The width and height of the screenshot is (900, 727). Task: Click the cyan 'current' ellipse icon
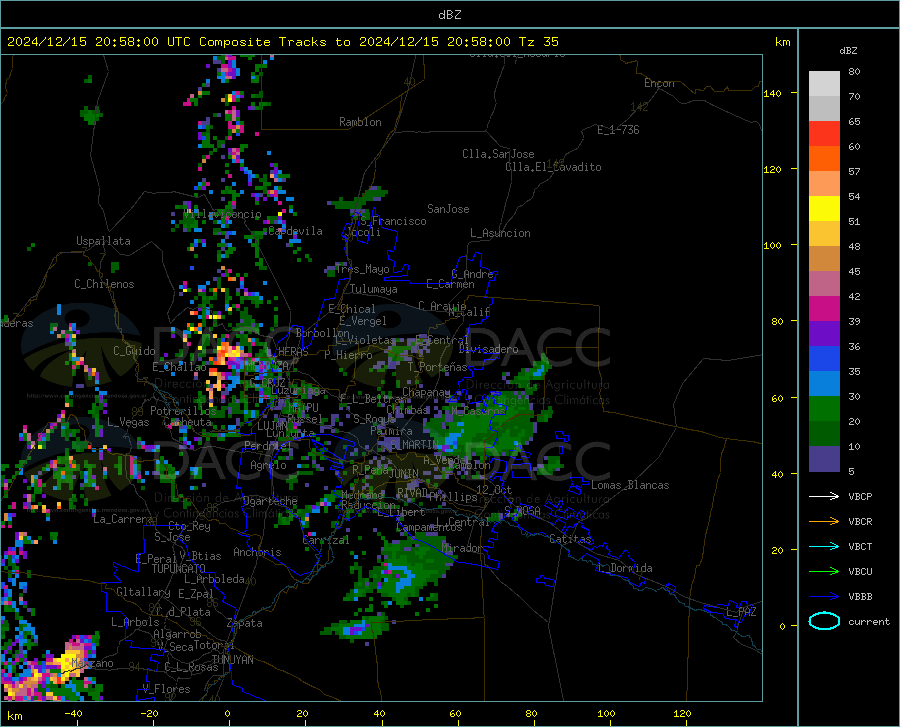824,621
